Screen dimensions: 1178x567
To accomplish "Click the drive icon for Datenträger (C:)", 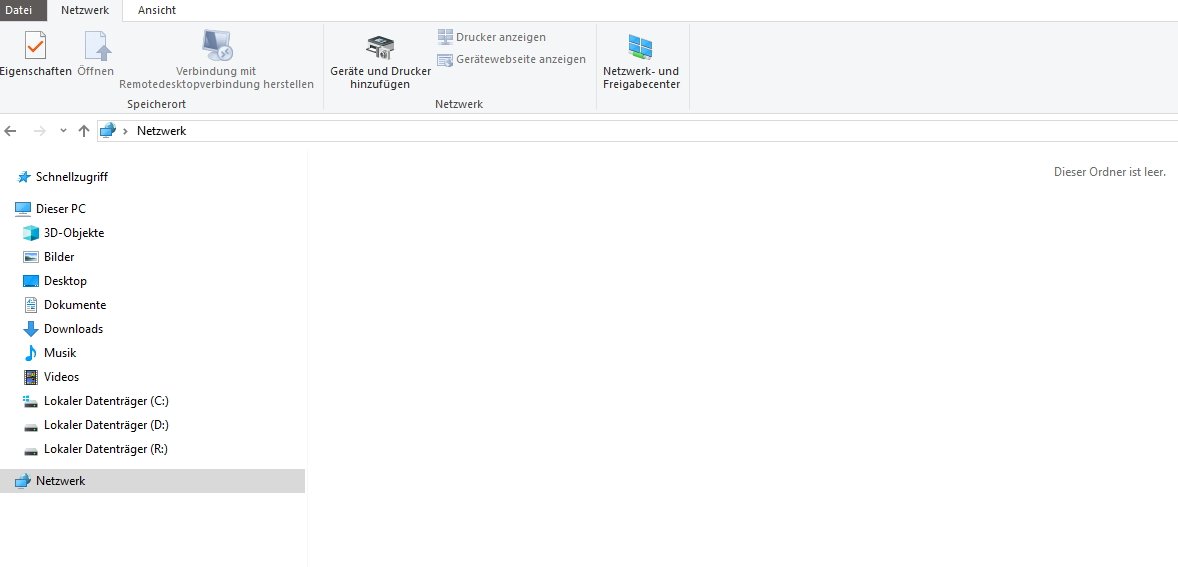I will 31,401.
